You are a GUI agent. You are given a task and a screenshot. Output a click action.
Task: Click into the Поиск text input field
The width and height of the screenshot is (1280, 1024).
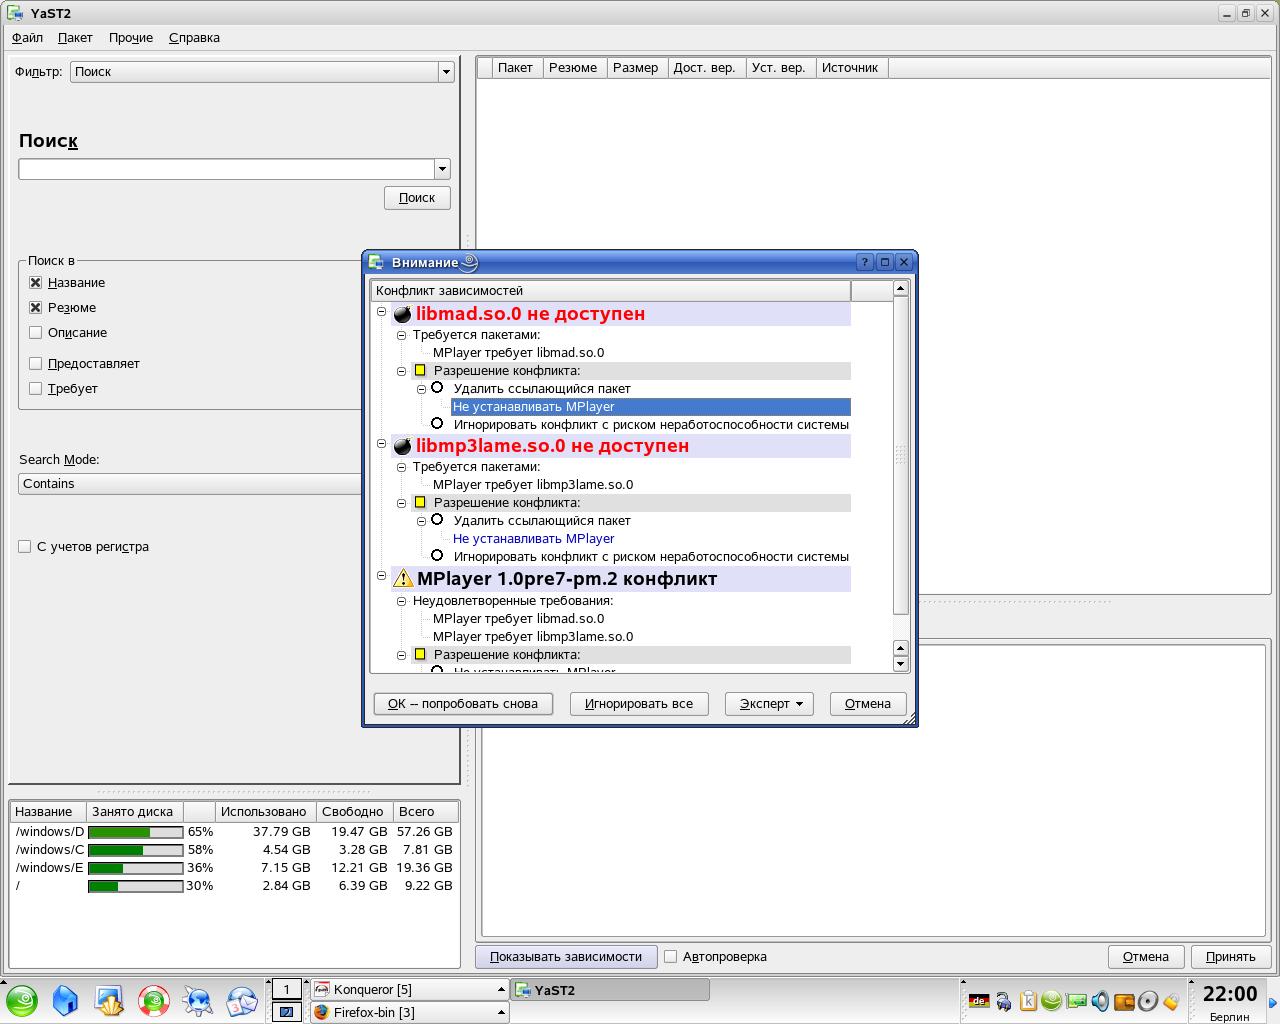[226, 169]
